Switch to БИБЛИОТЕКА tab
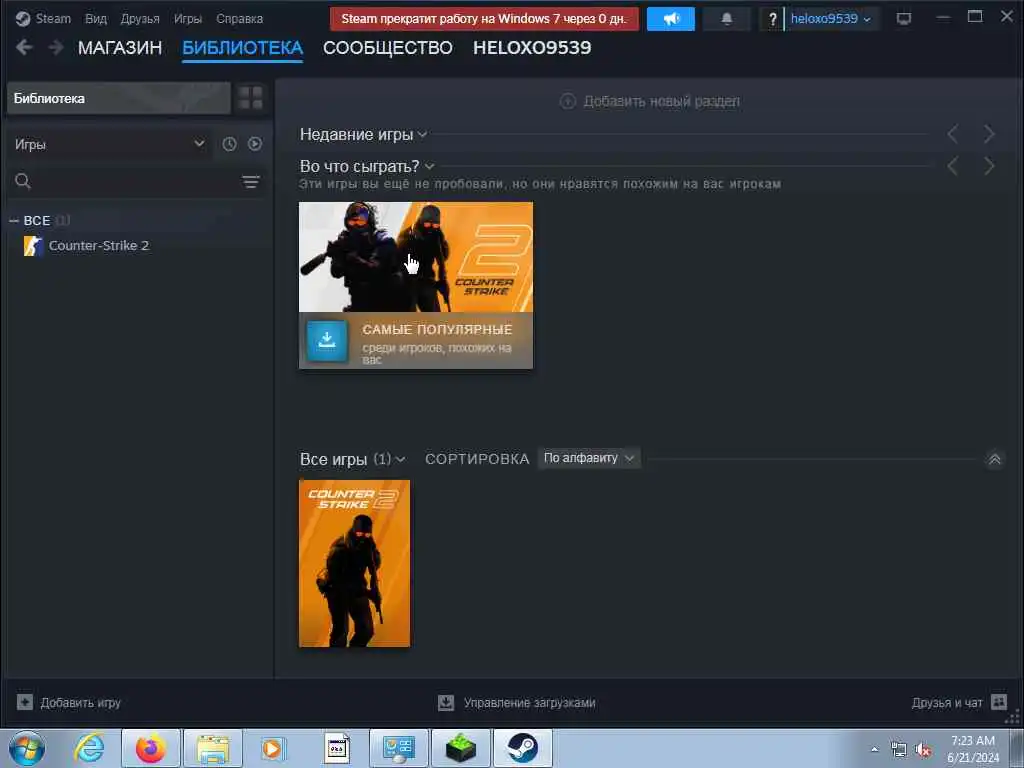Viewport: 1024px width, 768px height. (242, 48)
